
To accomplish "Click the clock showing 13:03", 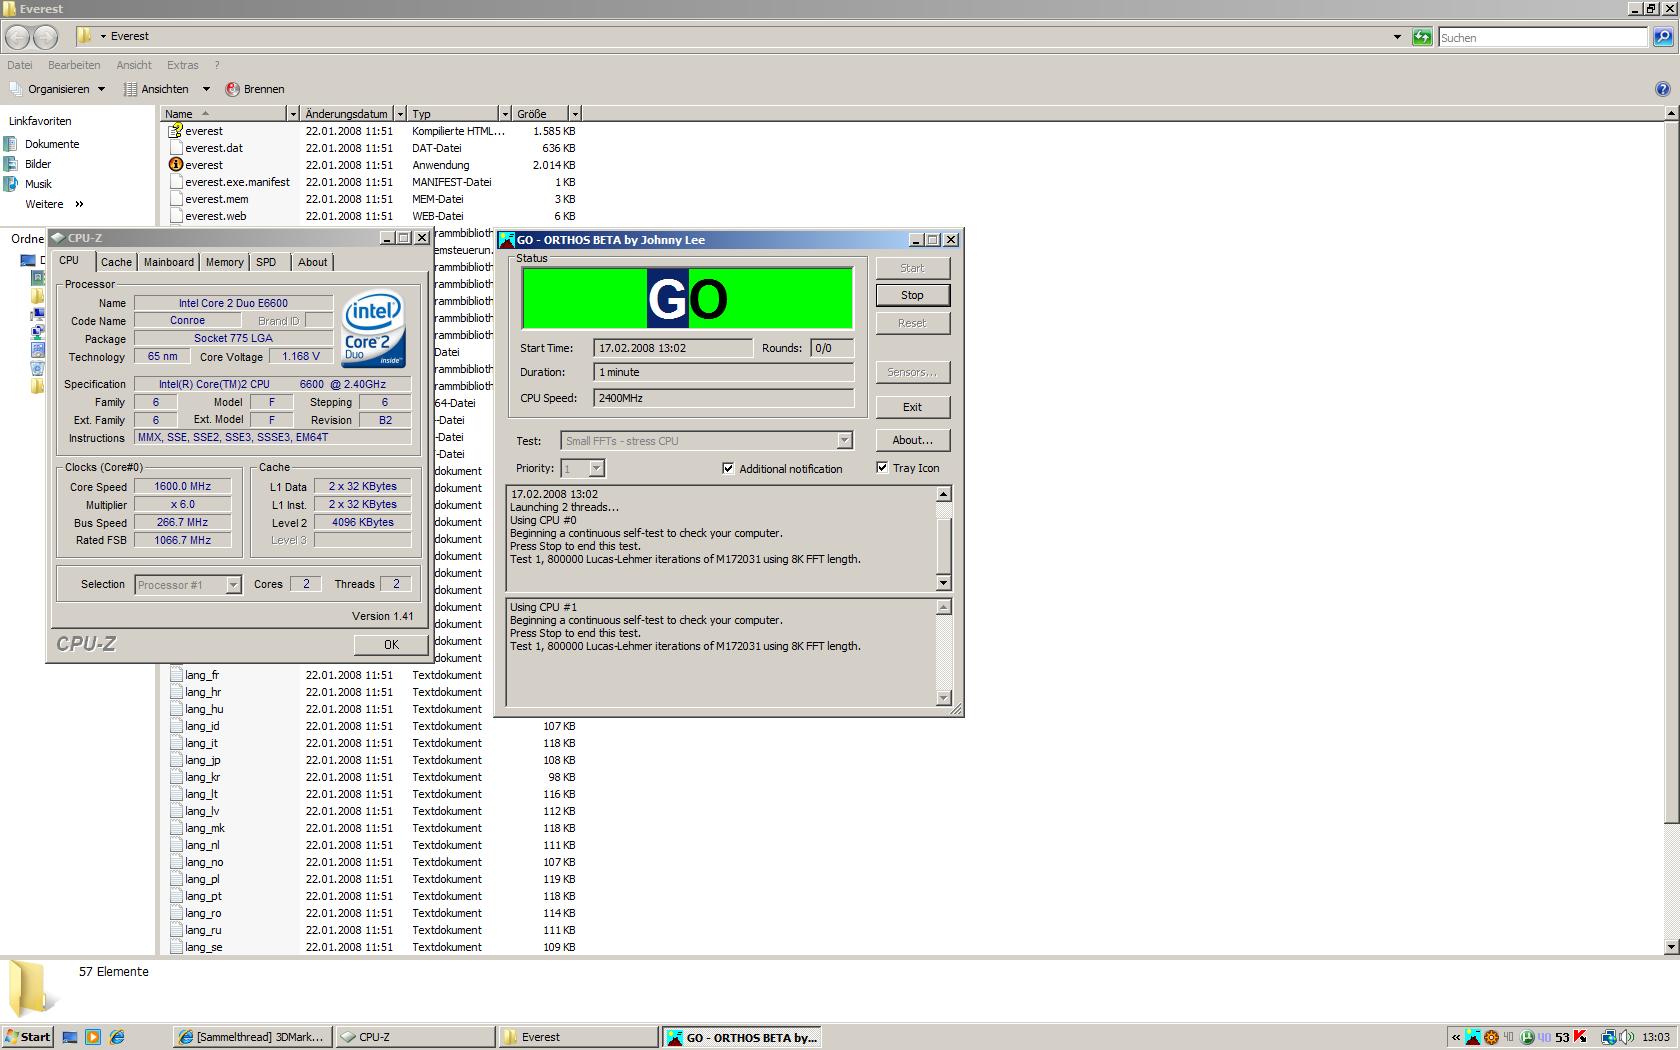I will (x=1655, y=1037).
